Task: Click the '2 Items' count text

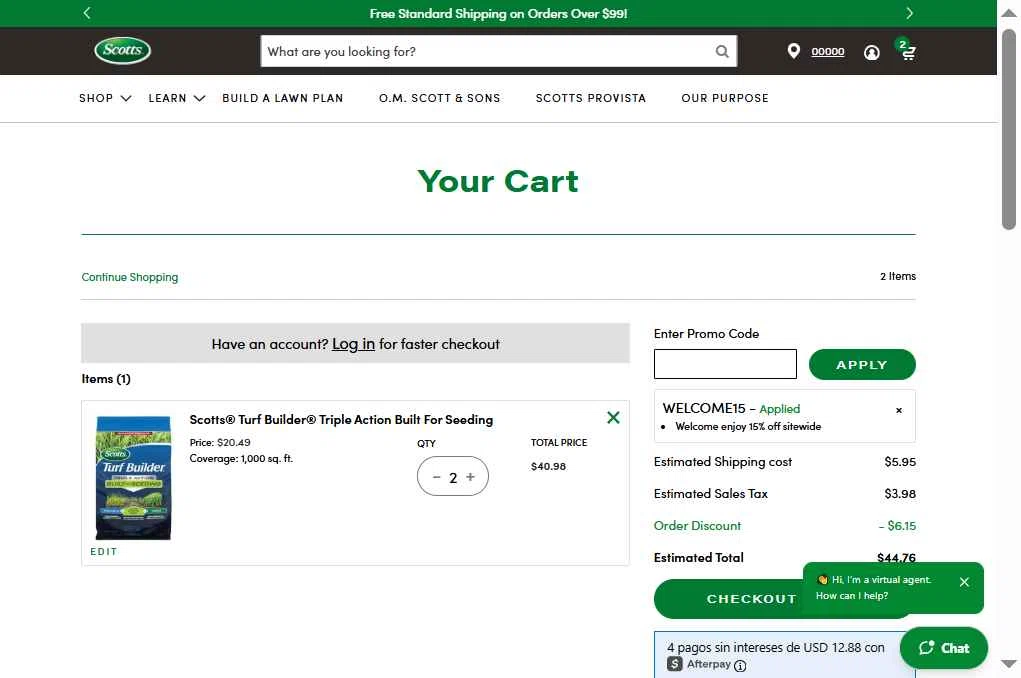Action: [898, 276]
